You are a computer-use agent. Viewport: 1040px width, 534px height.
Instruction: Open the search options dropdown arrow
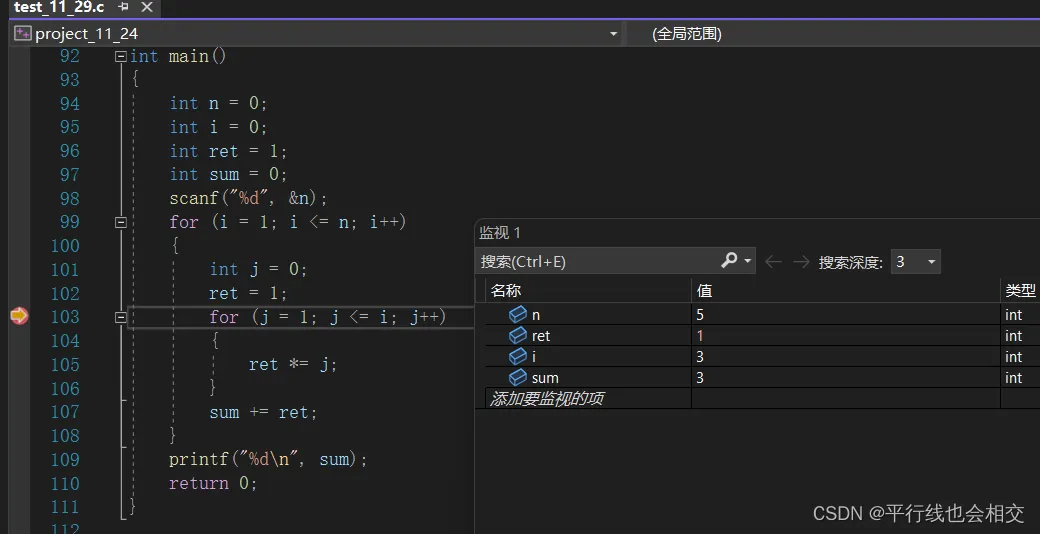[748, 261]
